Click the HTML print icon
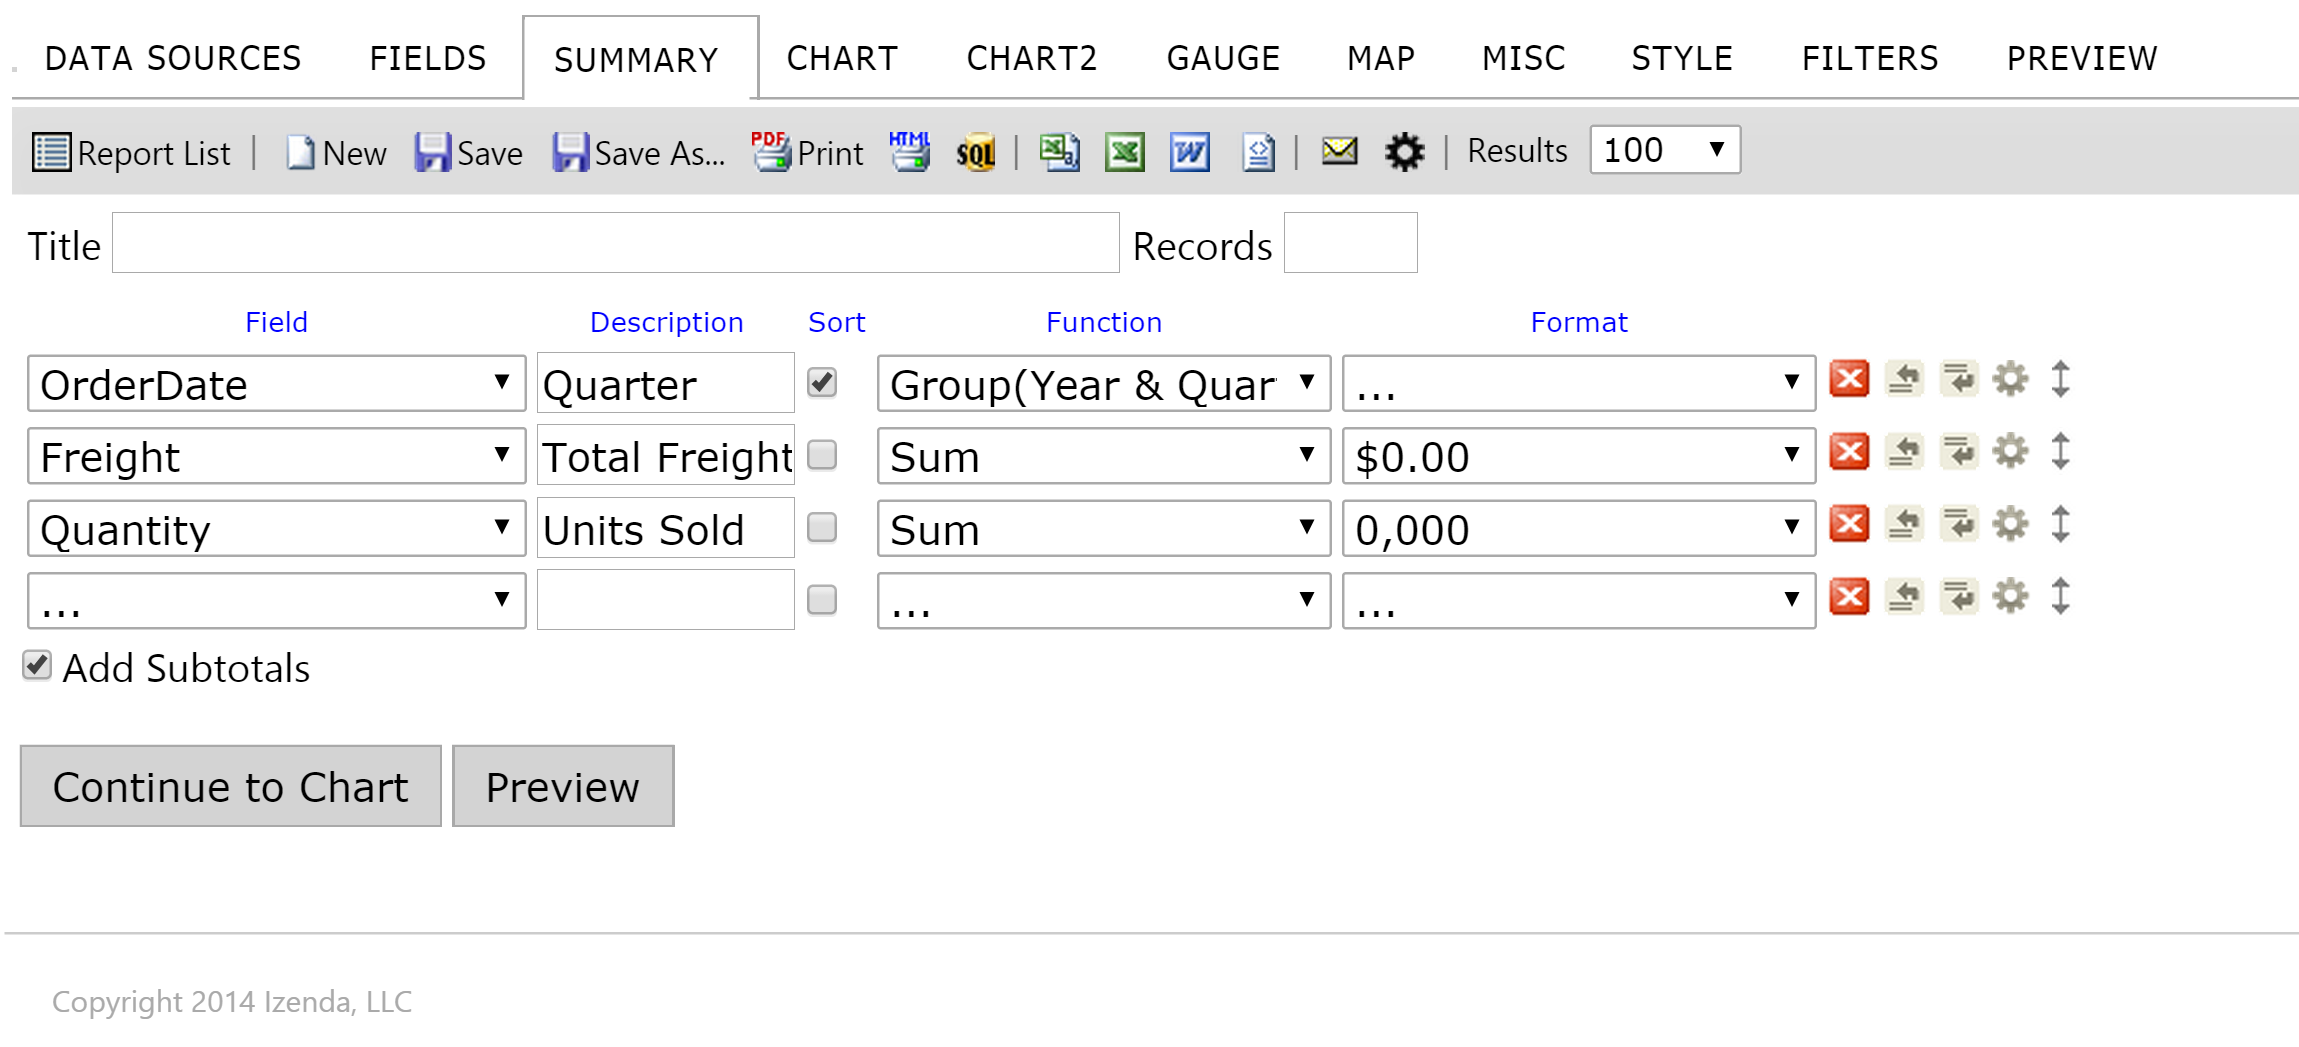This screenshot has width=2299, height=1047. 910,152
